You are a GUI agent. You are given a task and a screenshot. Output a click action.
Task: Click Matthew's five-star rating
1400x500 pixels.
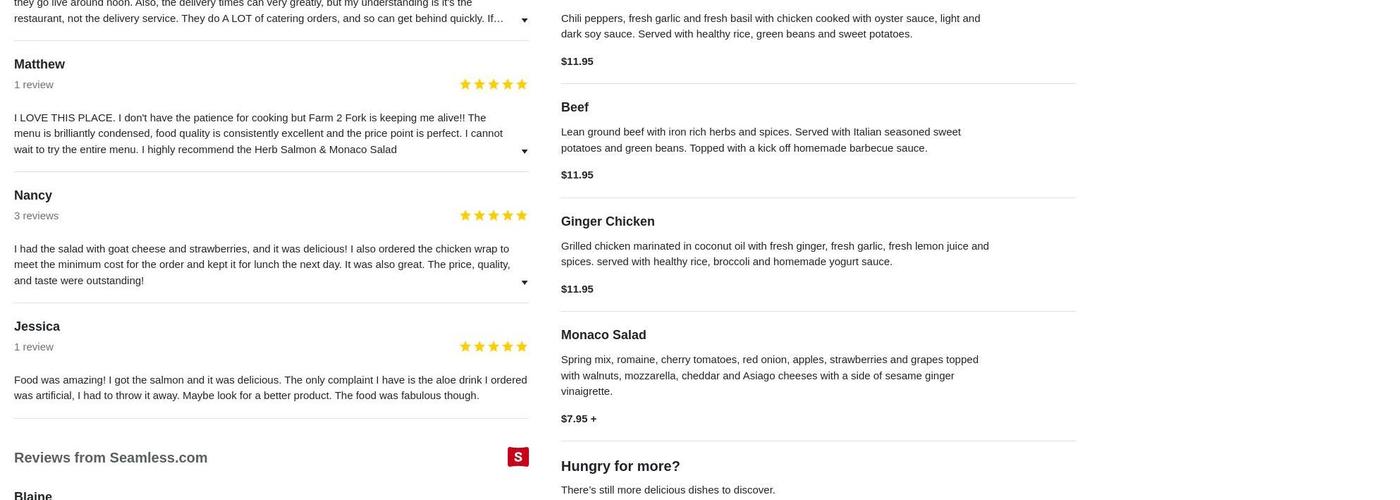point(493,84)
